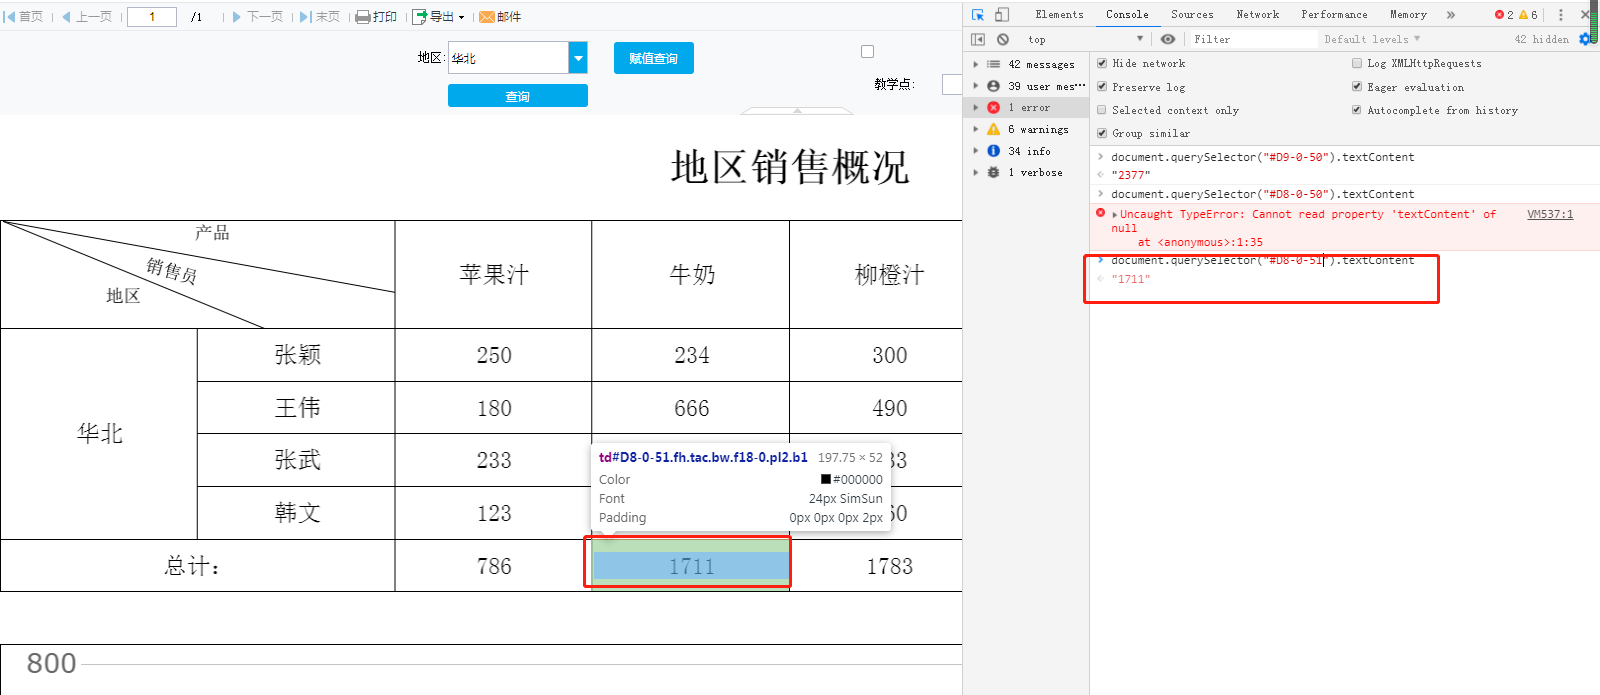The height and width of the screenshot is (695, 1600).
Task: Open the Default levels dropdown
Action: (x=1371, y=40)
